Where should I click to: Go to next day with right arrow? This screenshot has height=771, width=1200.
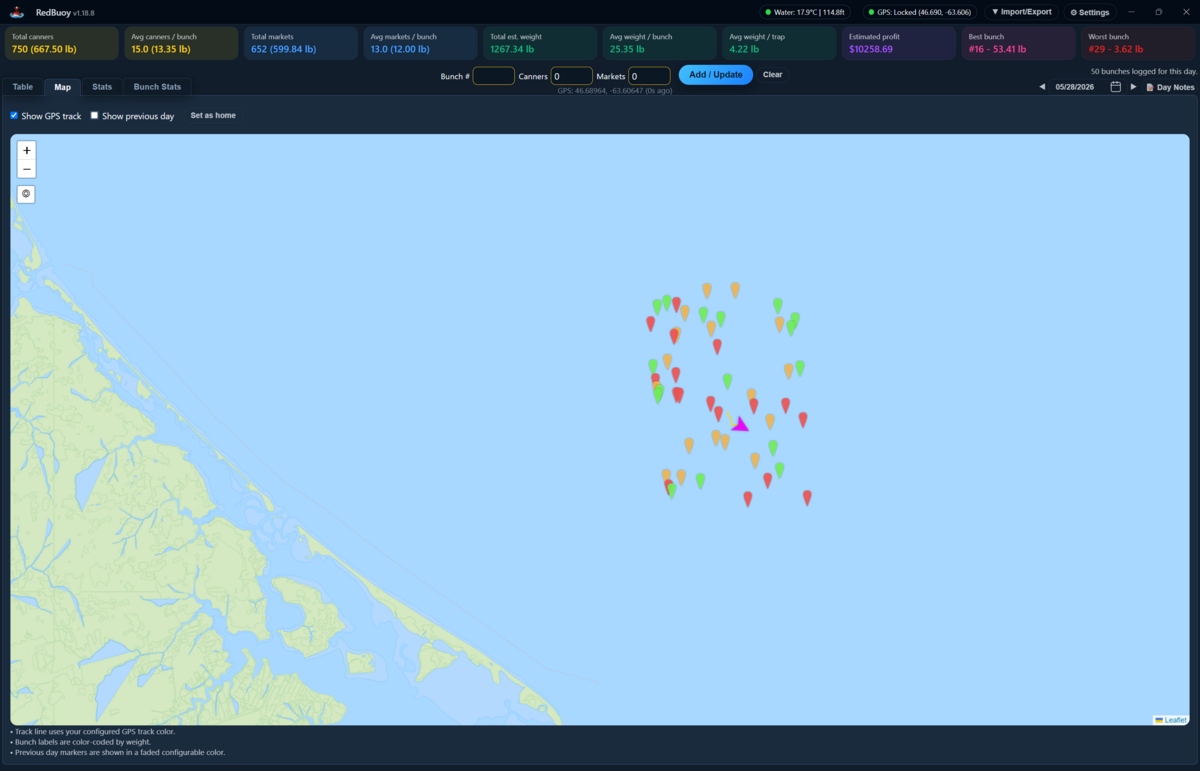(x=1133, y=87)
